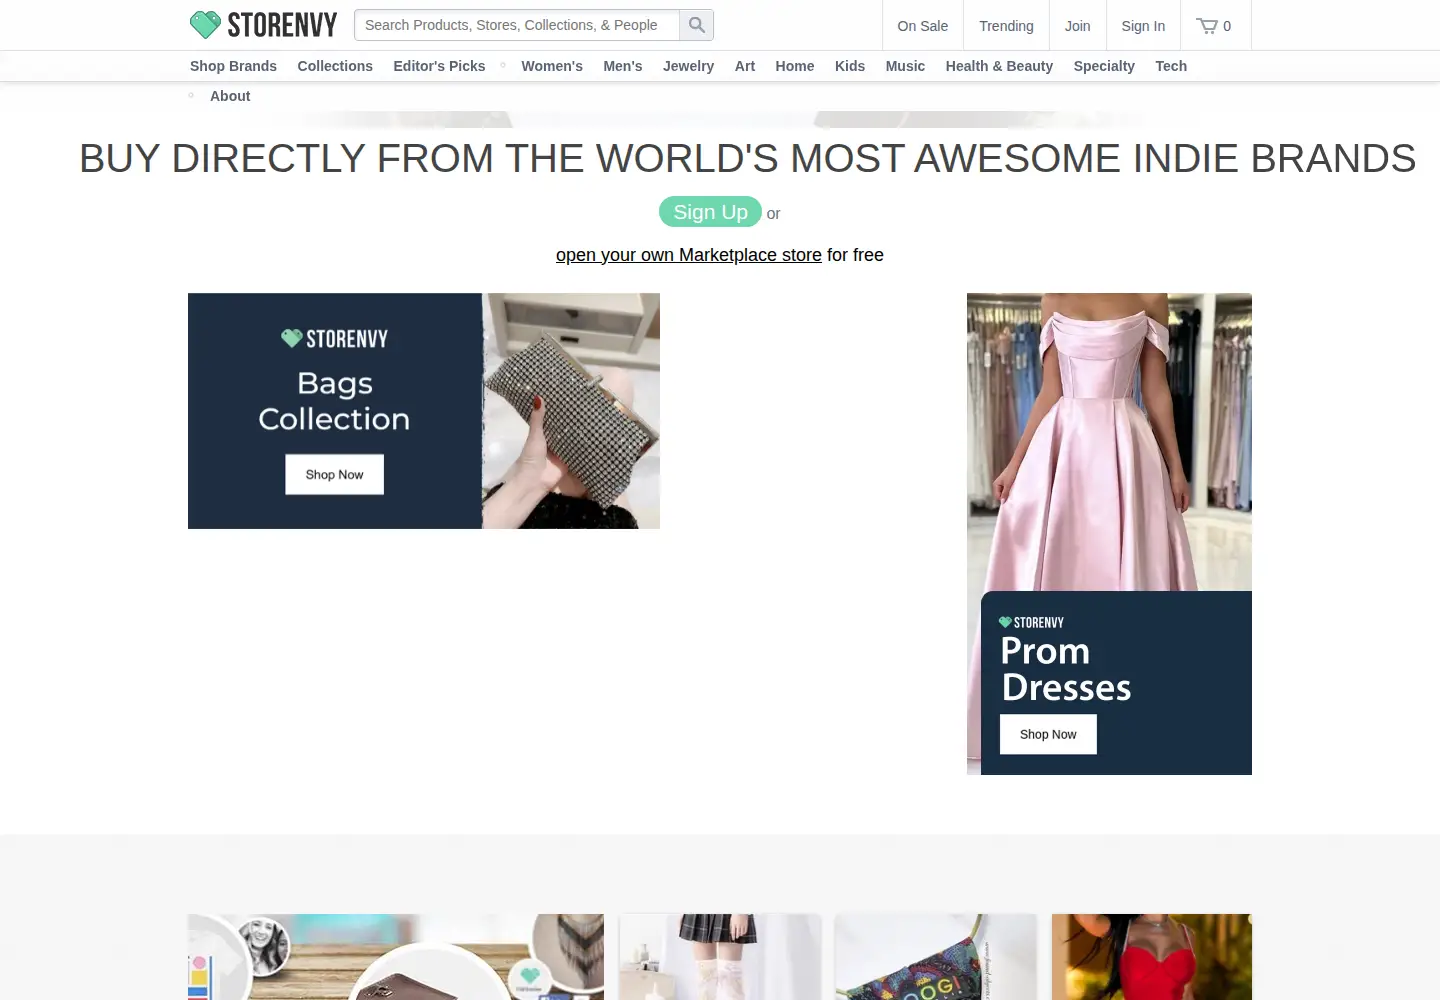Open Shop Brands menu

233,66
